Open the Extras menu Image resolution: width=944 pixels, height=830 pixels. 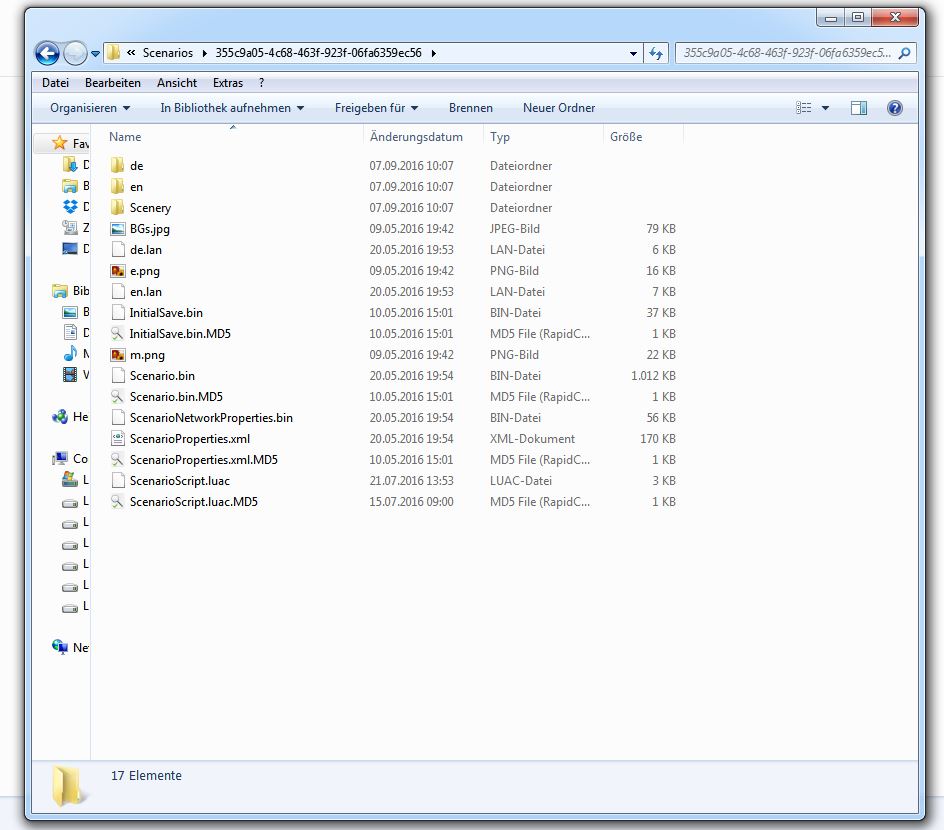coord(228,83)
